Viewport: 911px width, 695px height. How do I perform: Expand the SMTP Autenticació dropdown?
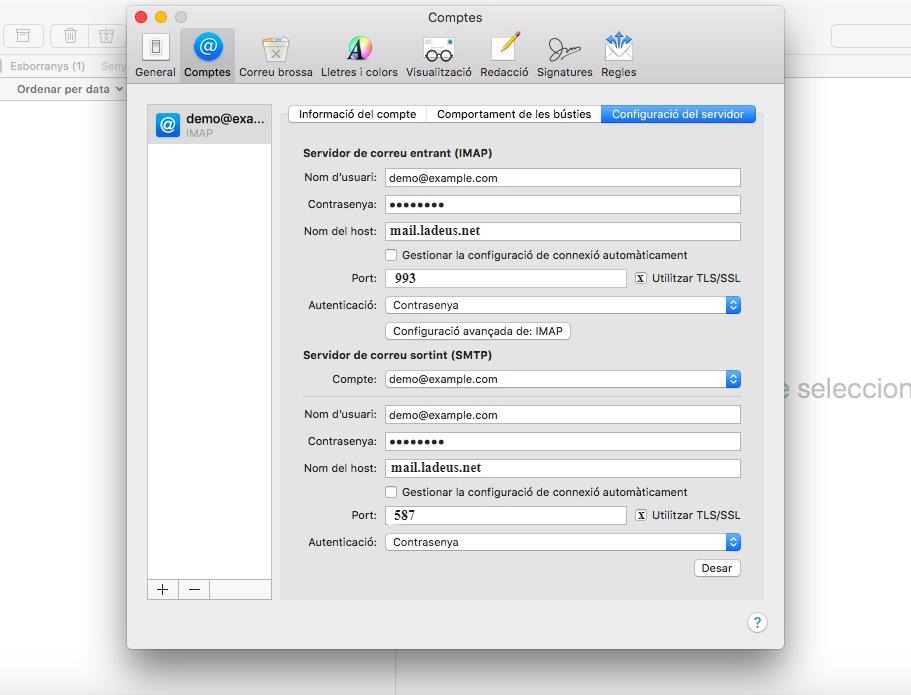tap(562, 542)
